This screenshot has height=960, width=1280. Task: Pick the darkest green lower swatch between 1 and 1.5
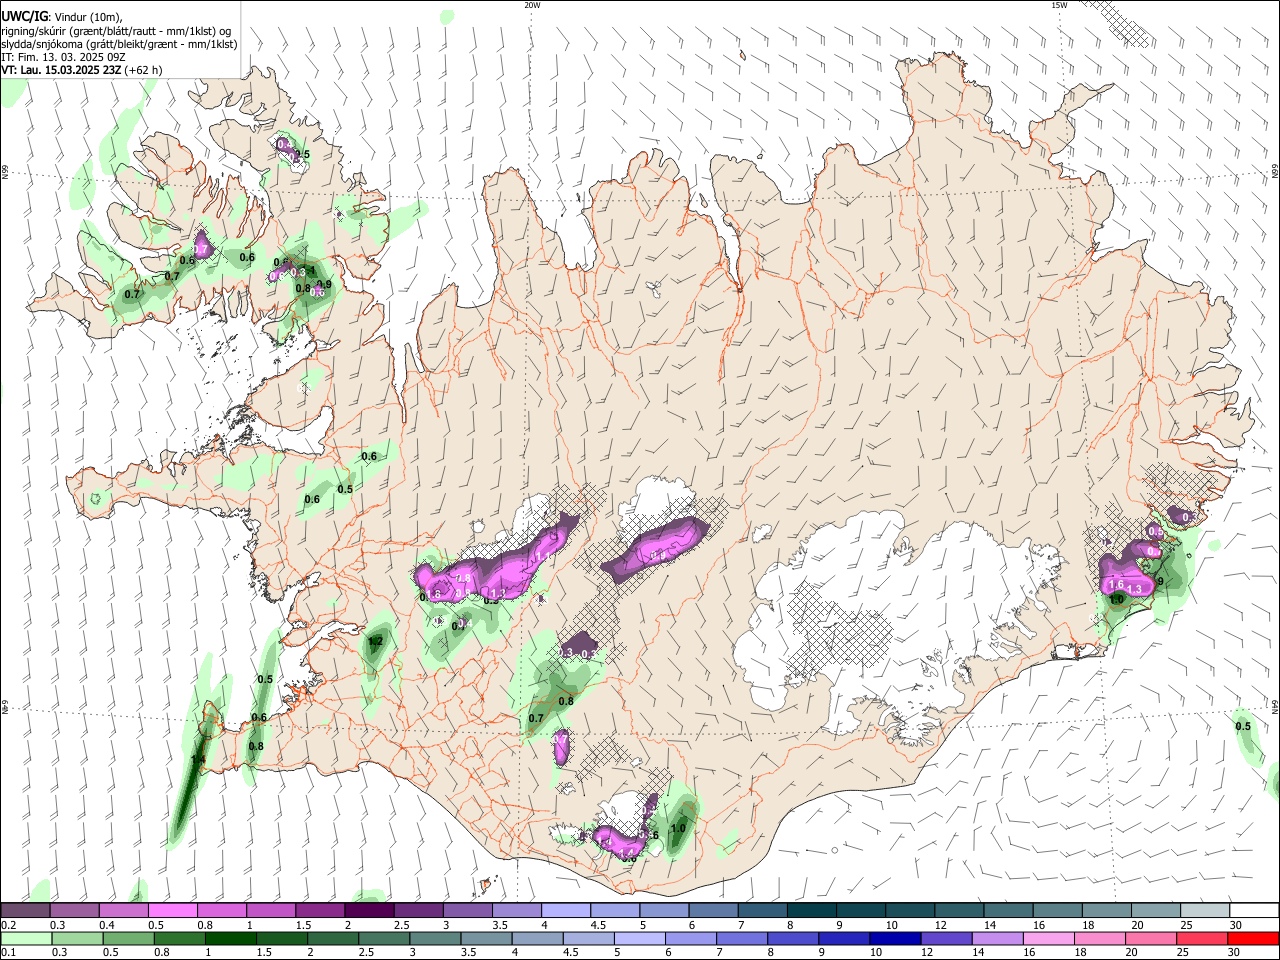(230, 938)
